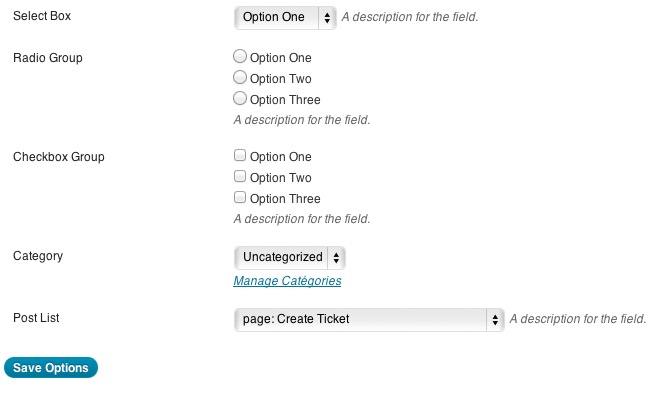This screenshot has width=657, height=396.
Task: Choose the Option Two radio button
Action: [x=240, y=77]
